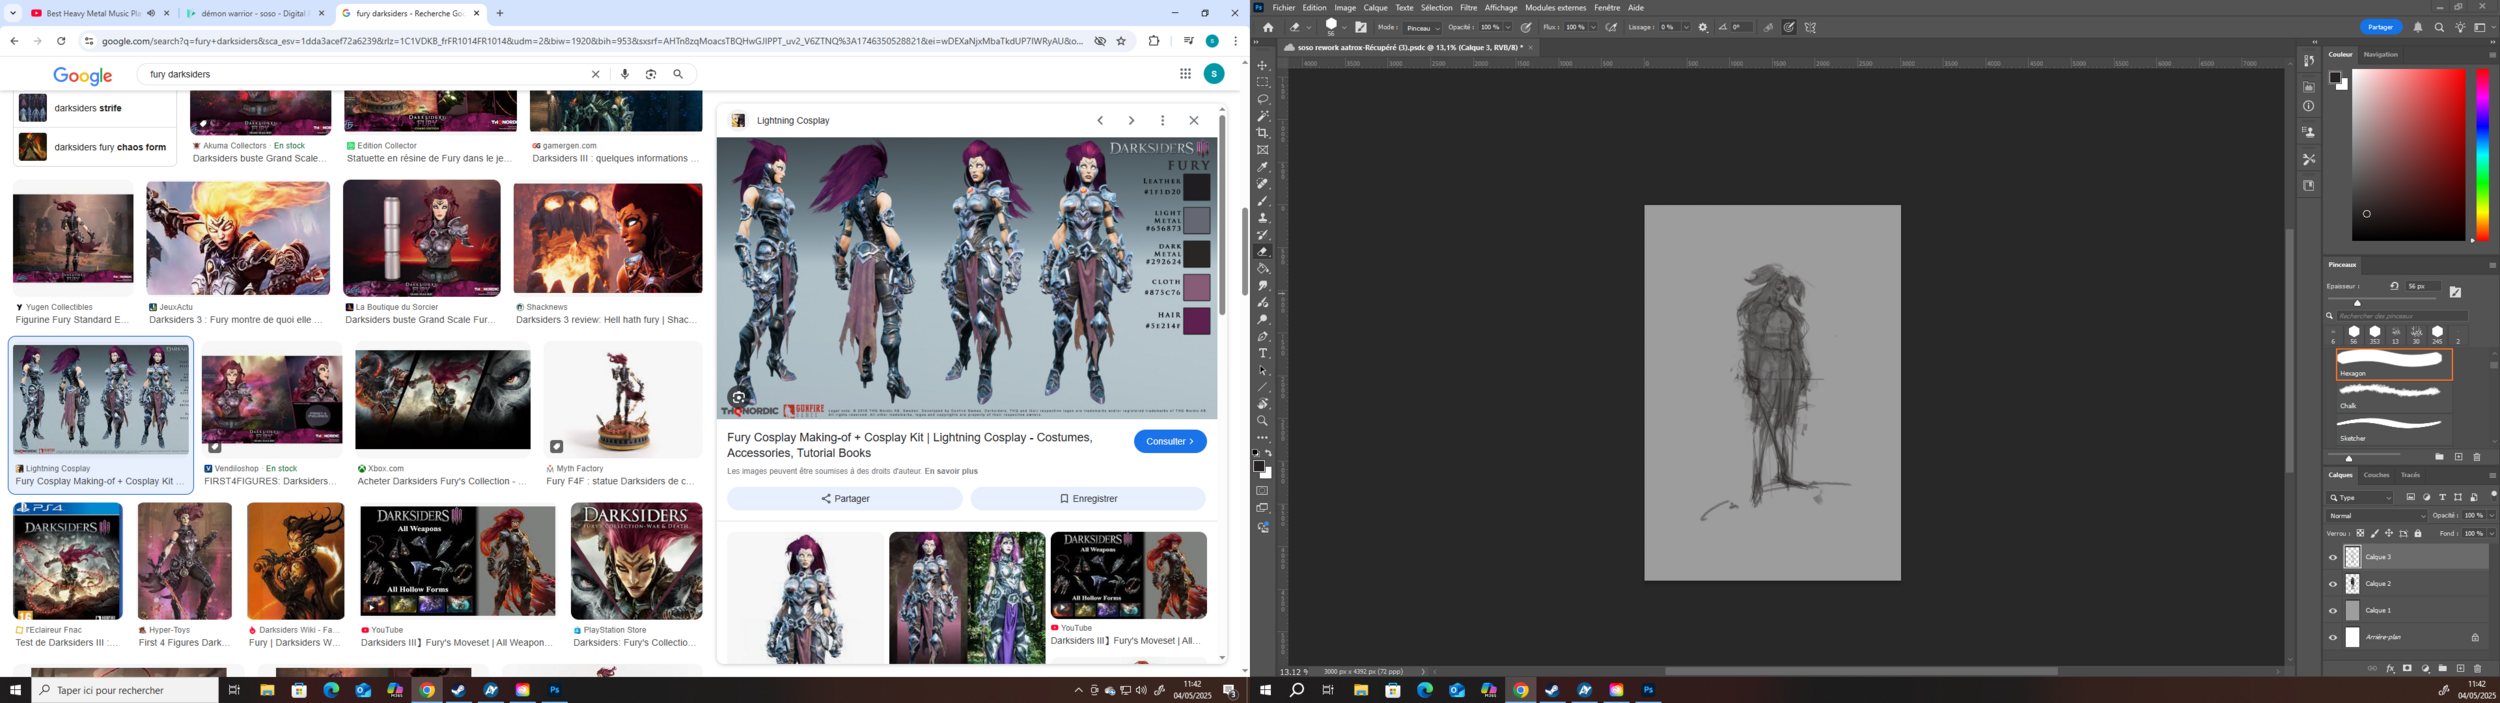Select the Rectangular Marquee tool
This screenshot has height=703, width=2500.
1263,82
